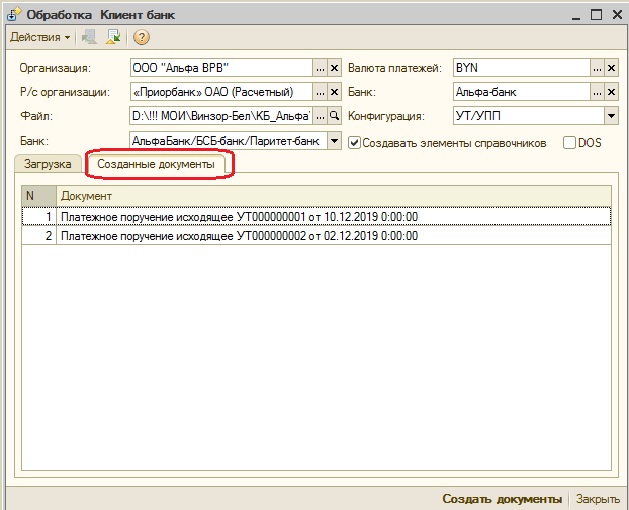
Task: Click the greyed-out load toolbar icon
Action: (x=89, y=37)
